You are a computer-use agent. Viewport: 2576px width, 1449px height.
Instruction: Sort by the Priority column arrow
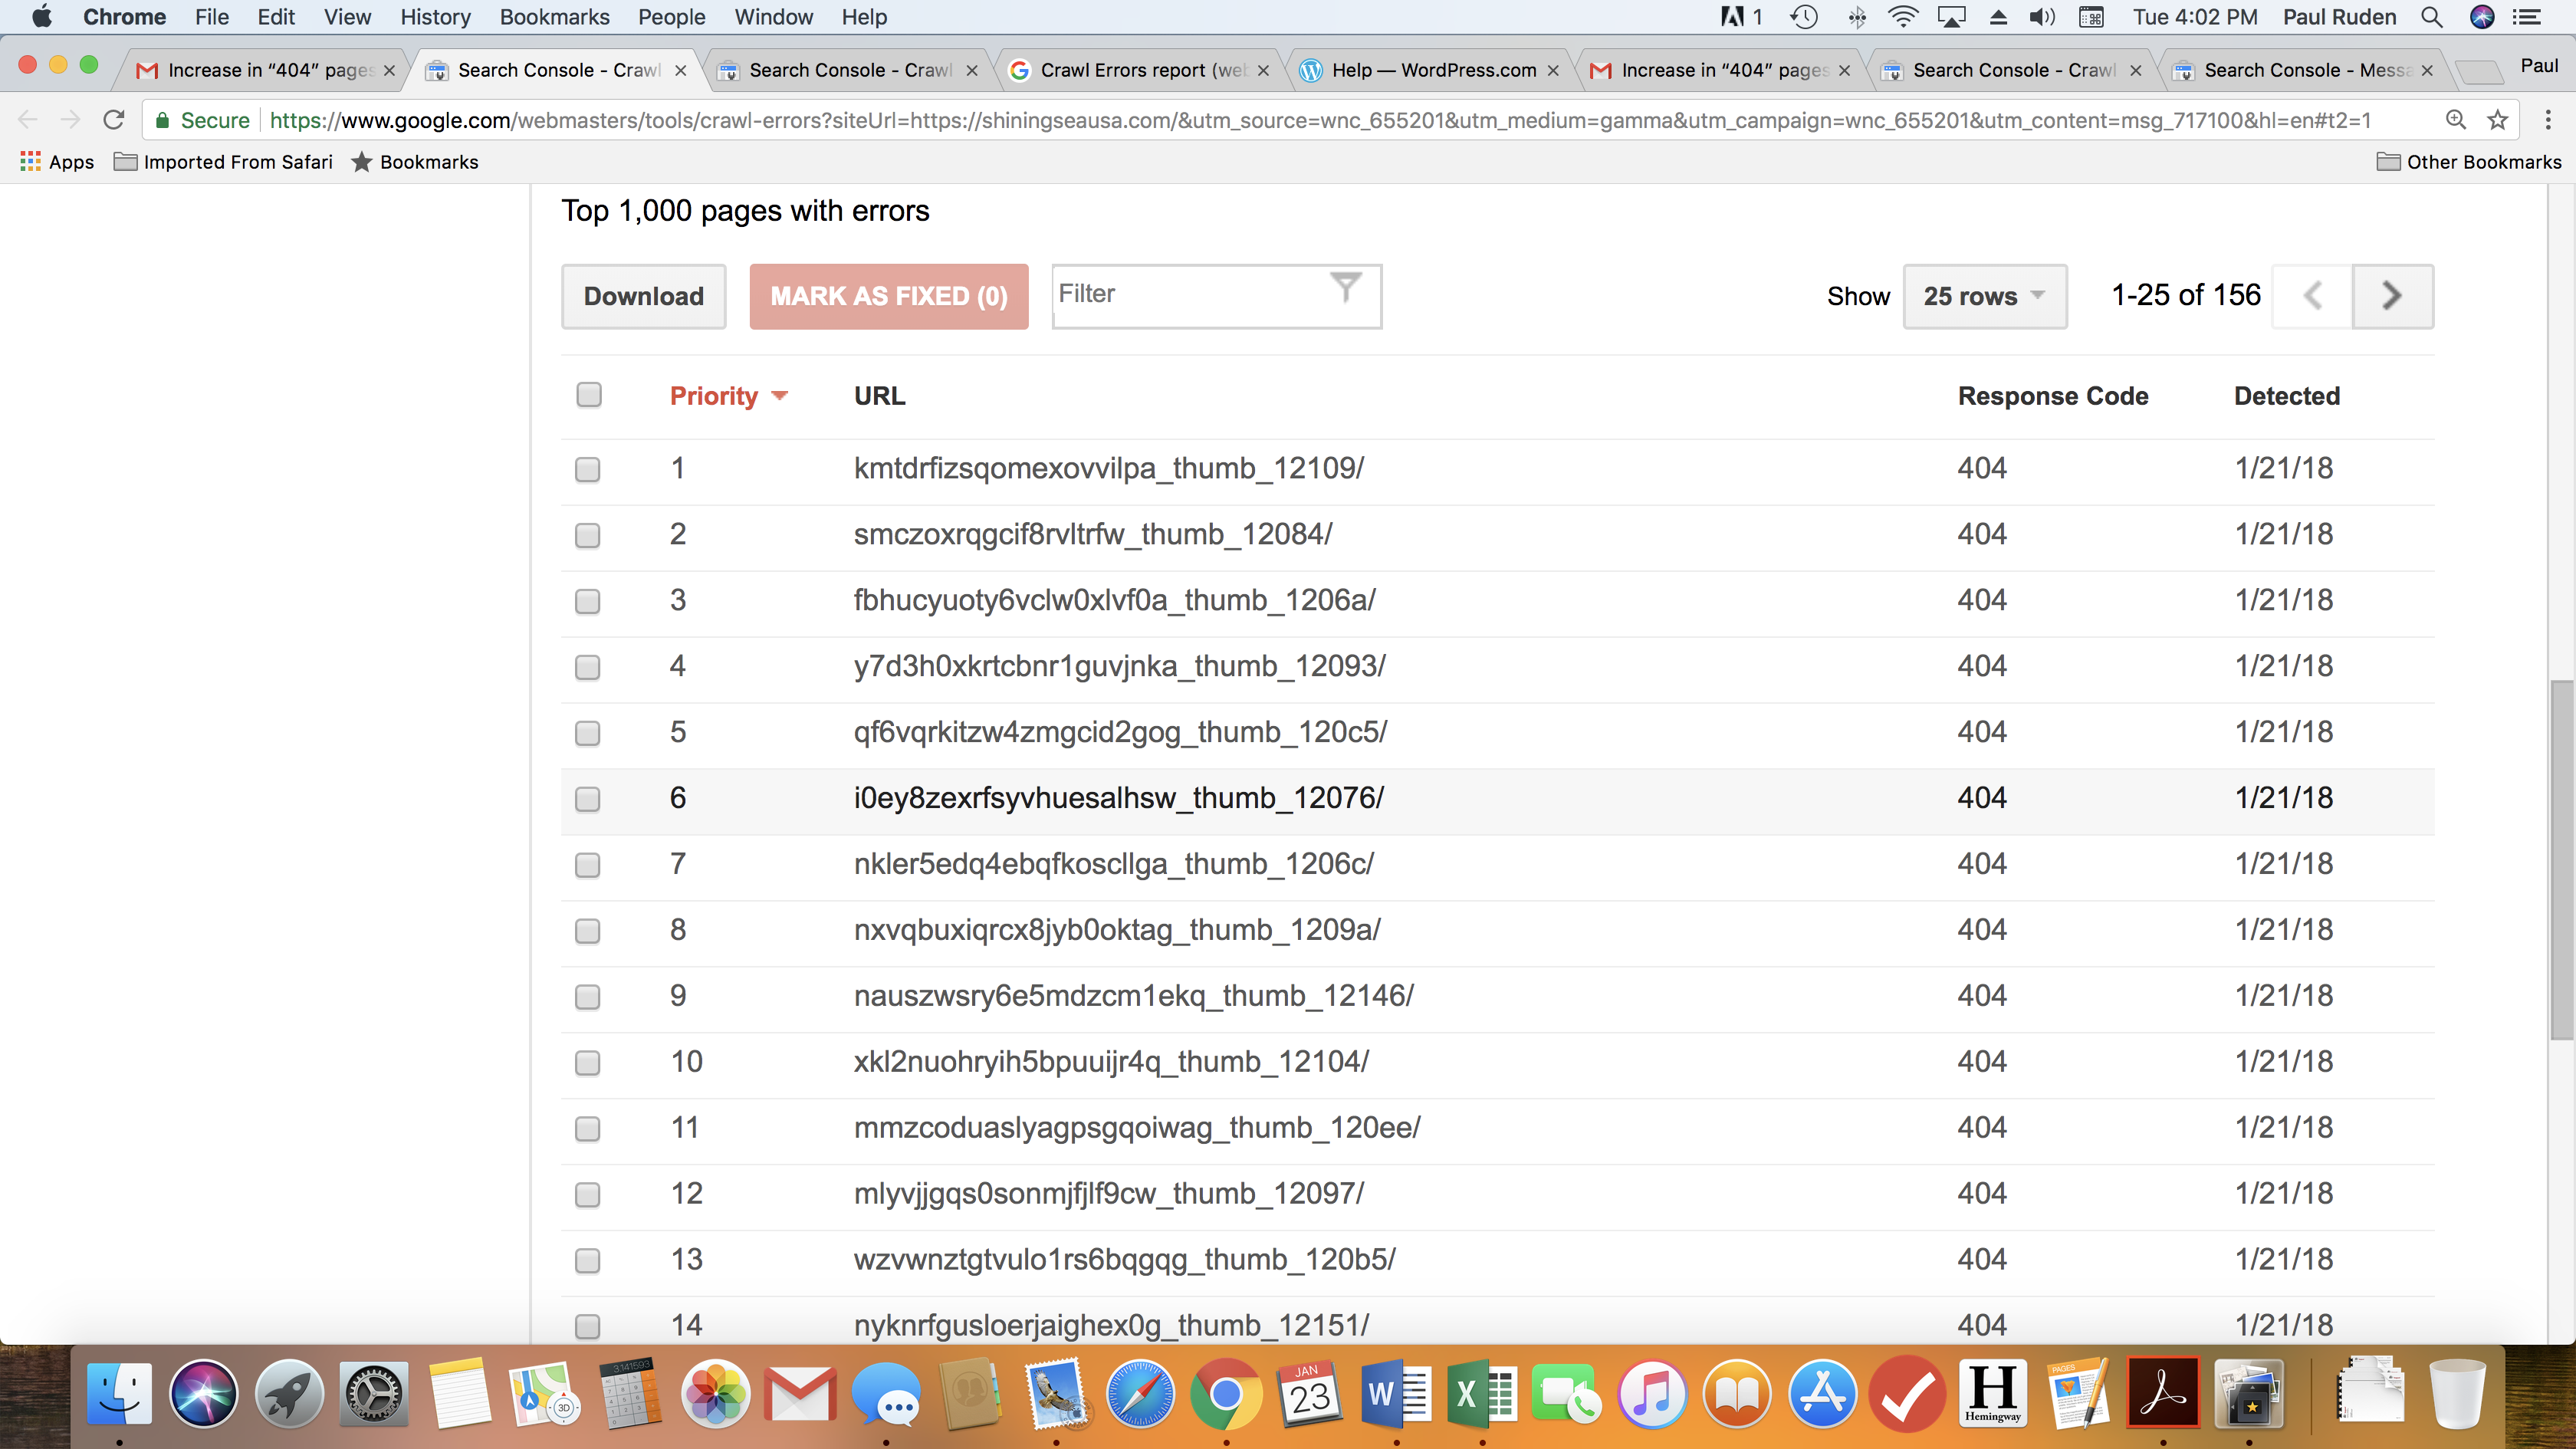pyautogui.click(x=780, y=396)
